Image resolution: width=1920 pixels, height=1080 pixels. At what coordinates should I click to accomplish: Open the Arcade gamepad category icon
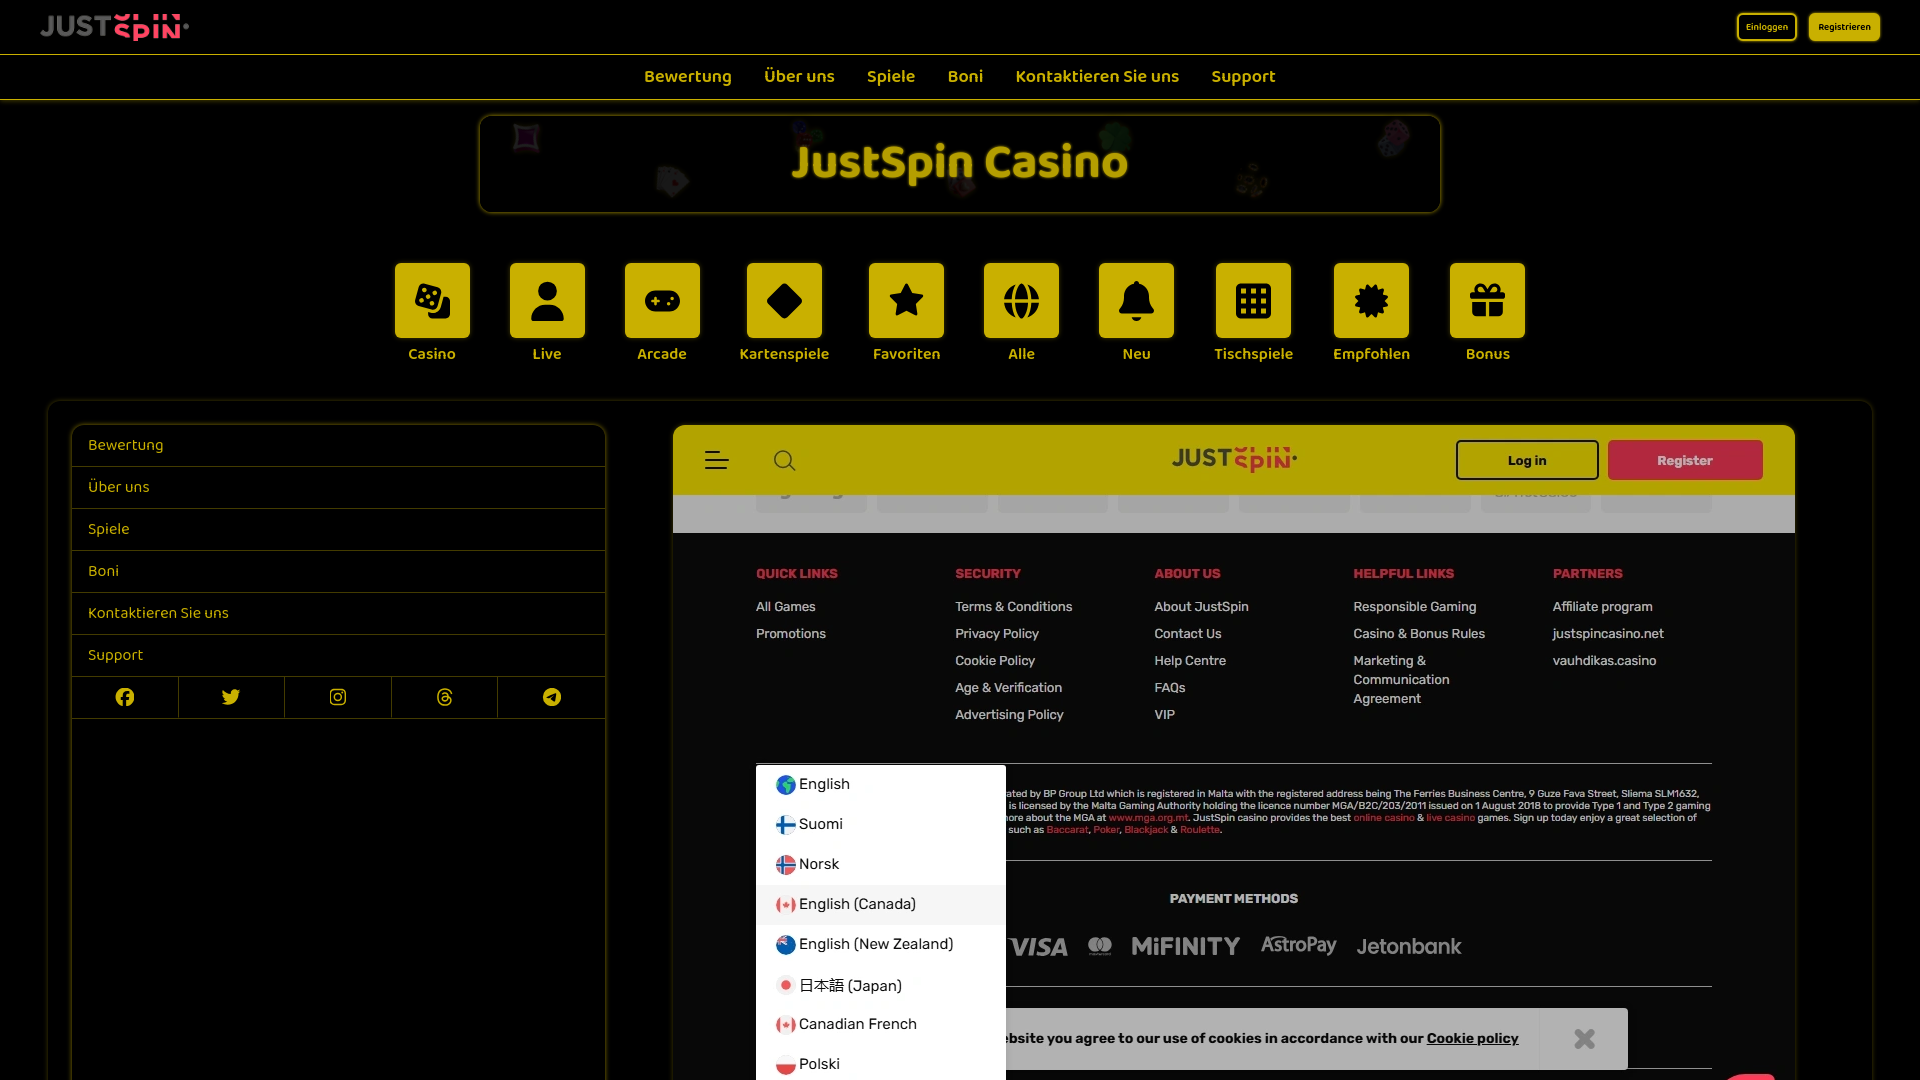pos(662,300)
